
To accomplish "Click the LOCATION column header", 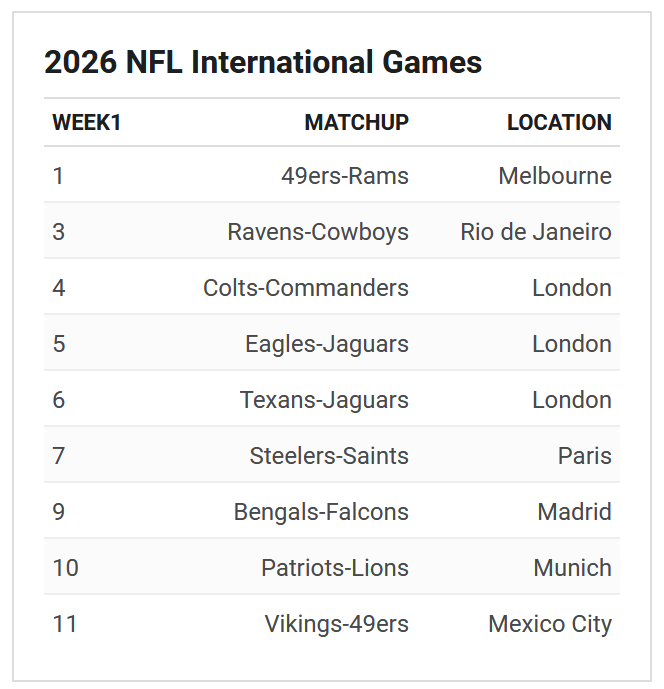I will click(559, 122).
